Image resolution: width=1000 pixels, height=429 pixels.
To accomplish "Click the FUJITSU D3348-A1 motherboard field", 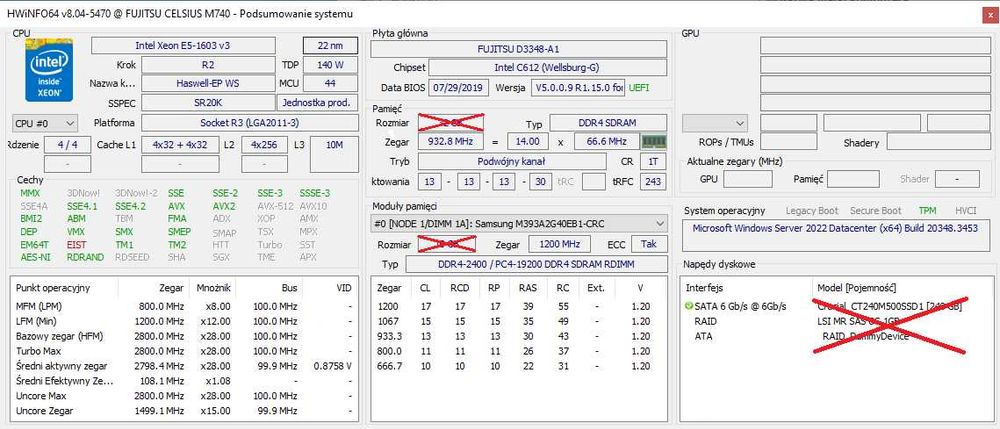I will coord(518,49).
